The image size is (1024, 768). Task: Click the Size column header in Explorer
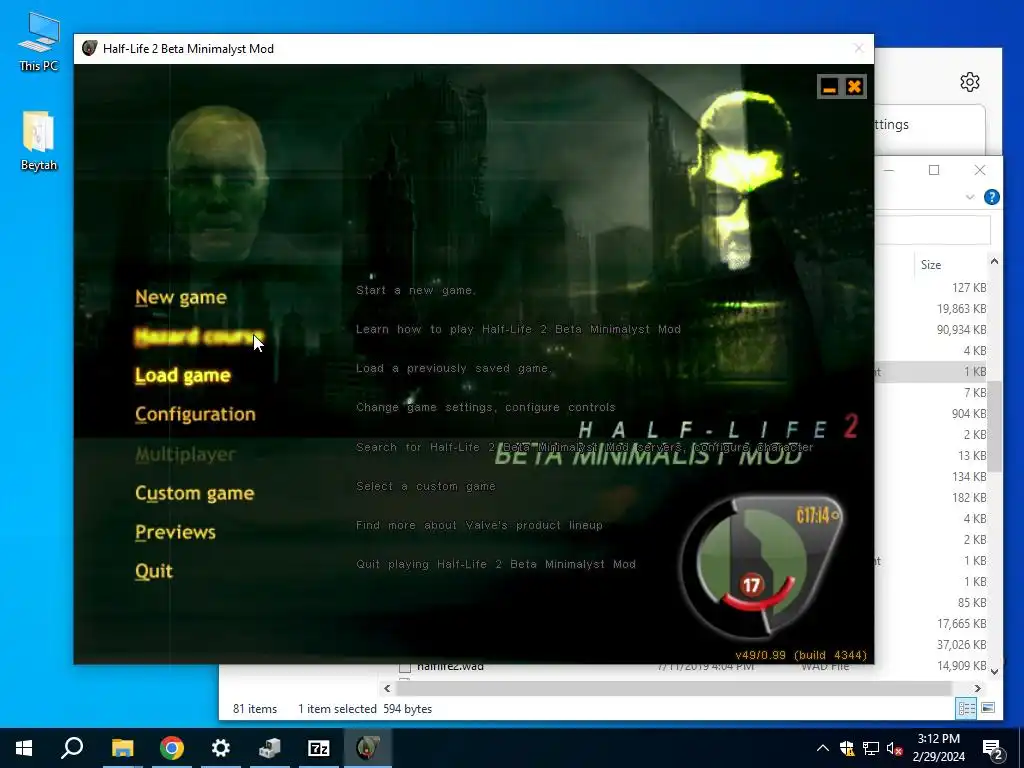(x=931, y=264)
